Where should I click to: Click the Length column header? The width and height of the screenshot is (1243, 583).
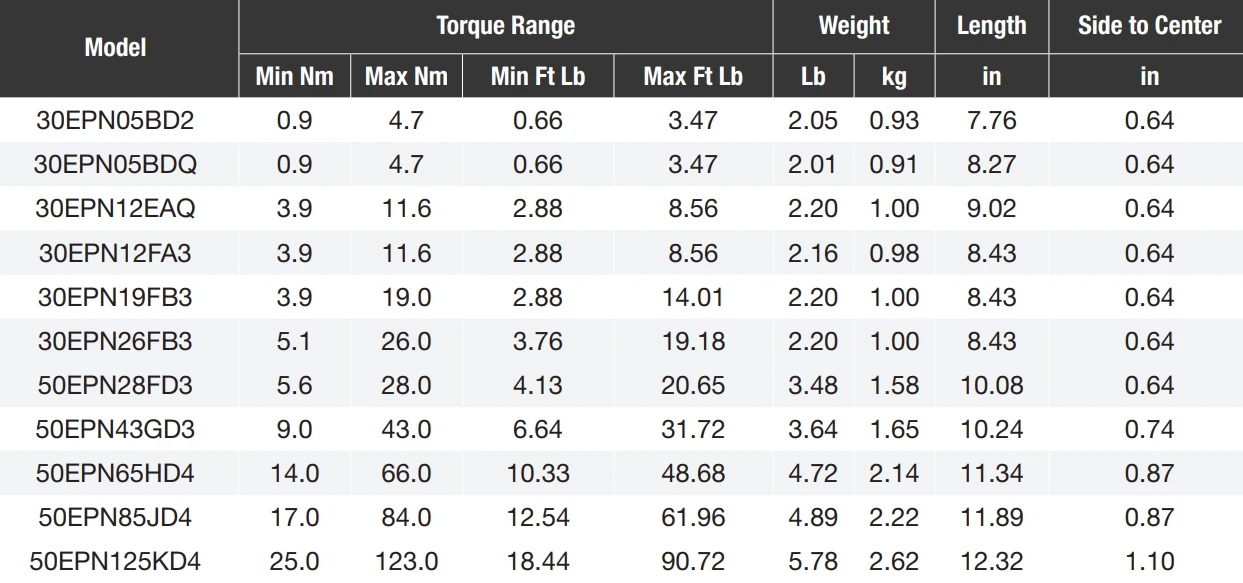click(x=991, y=26)
